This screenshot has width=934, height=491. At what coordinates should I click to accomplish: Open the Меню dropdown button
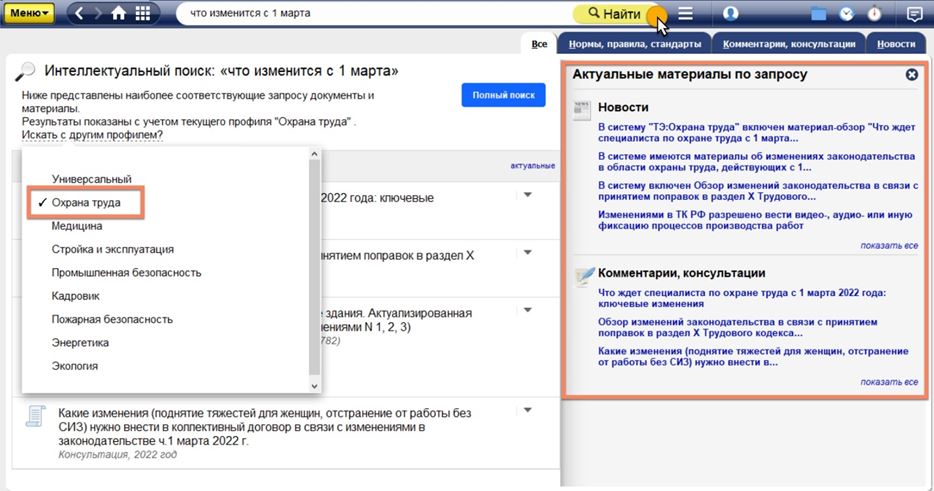point(29,13)
